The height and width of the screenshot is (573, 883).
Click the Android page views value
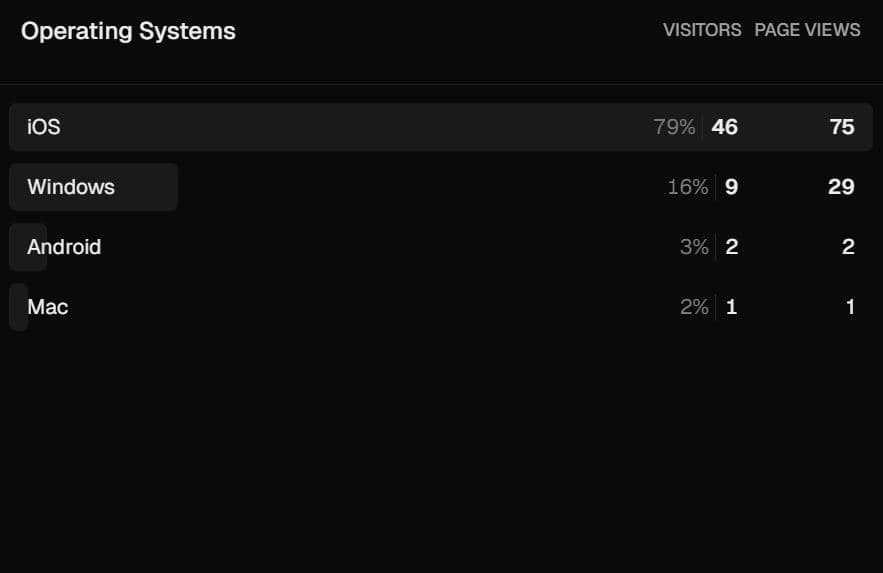pos(848,247)
